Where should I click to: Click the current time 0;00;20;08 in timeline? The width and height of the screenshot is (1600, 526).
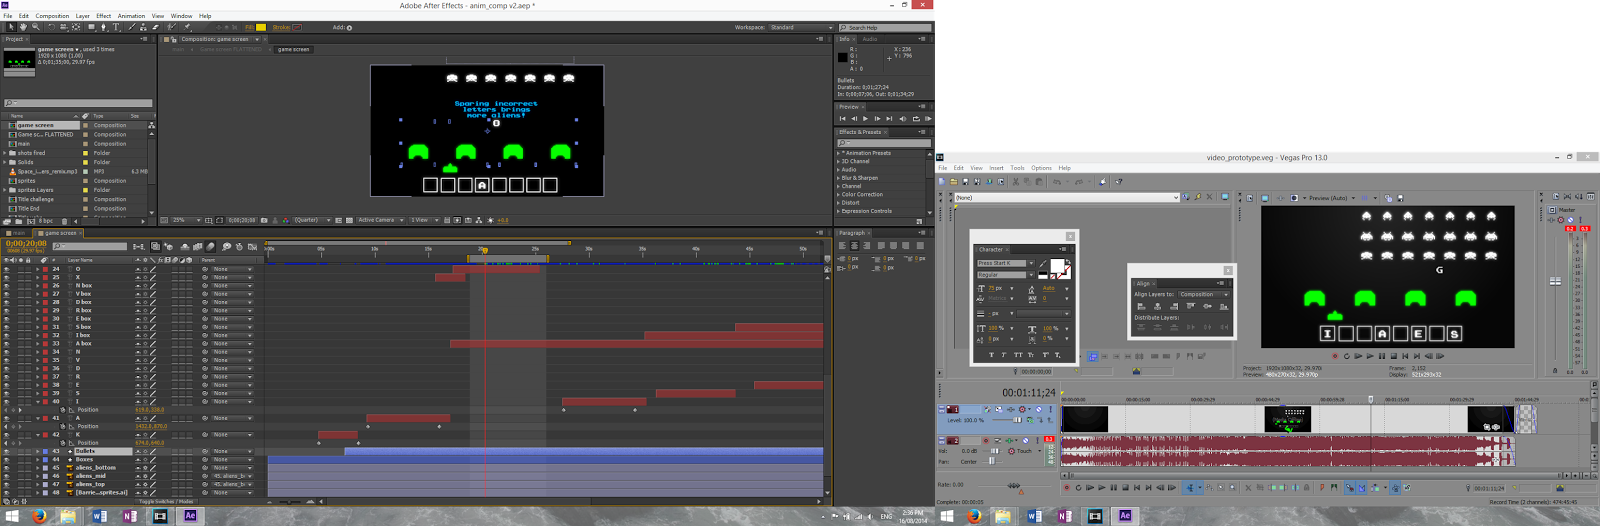[x=26, y=243]
